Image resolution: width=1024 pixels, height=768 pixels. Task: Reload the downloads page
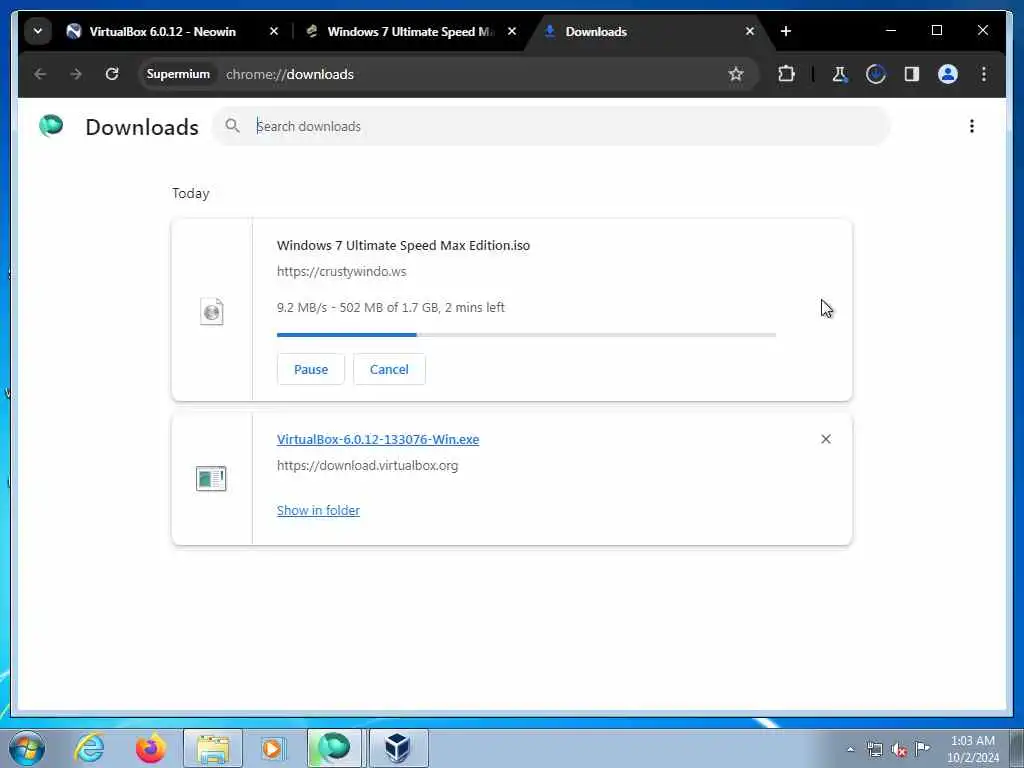point(112,74)
